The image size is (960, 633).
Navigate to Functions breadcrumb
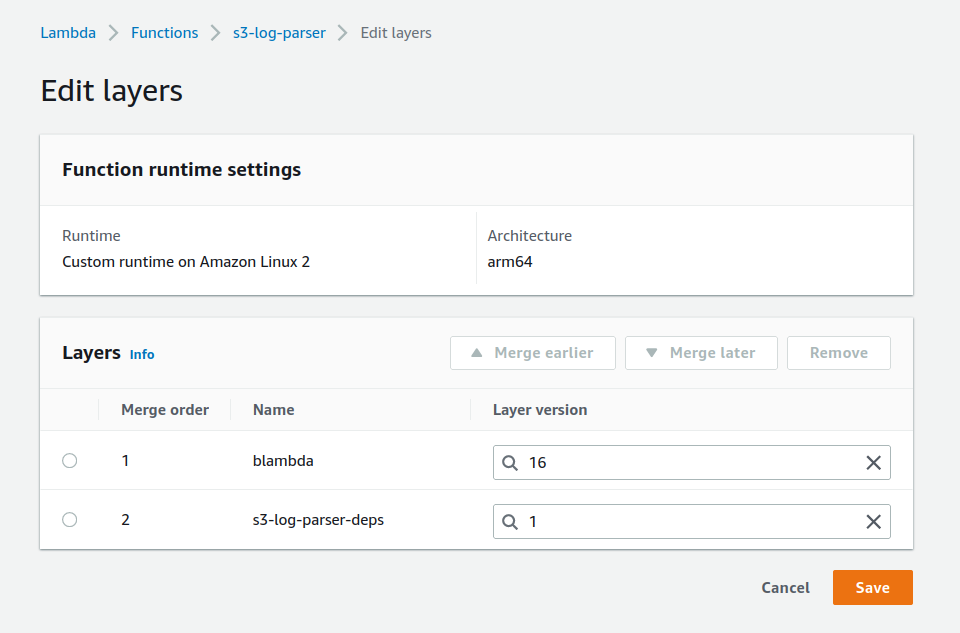coord(164,33)
